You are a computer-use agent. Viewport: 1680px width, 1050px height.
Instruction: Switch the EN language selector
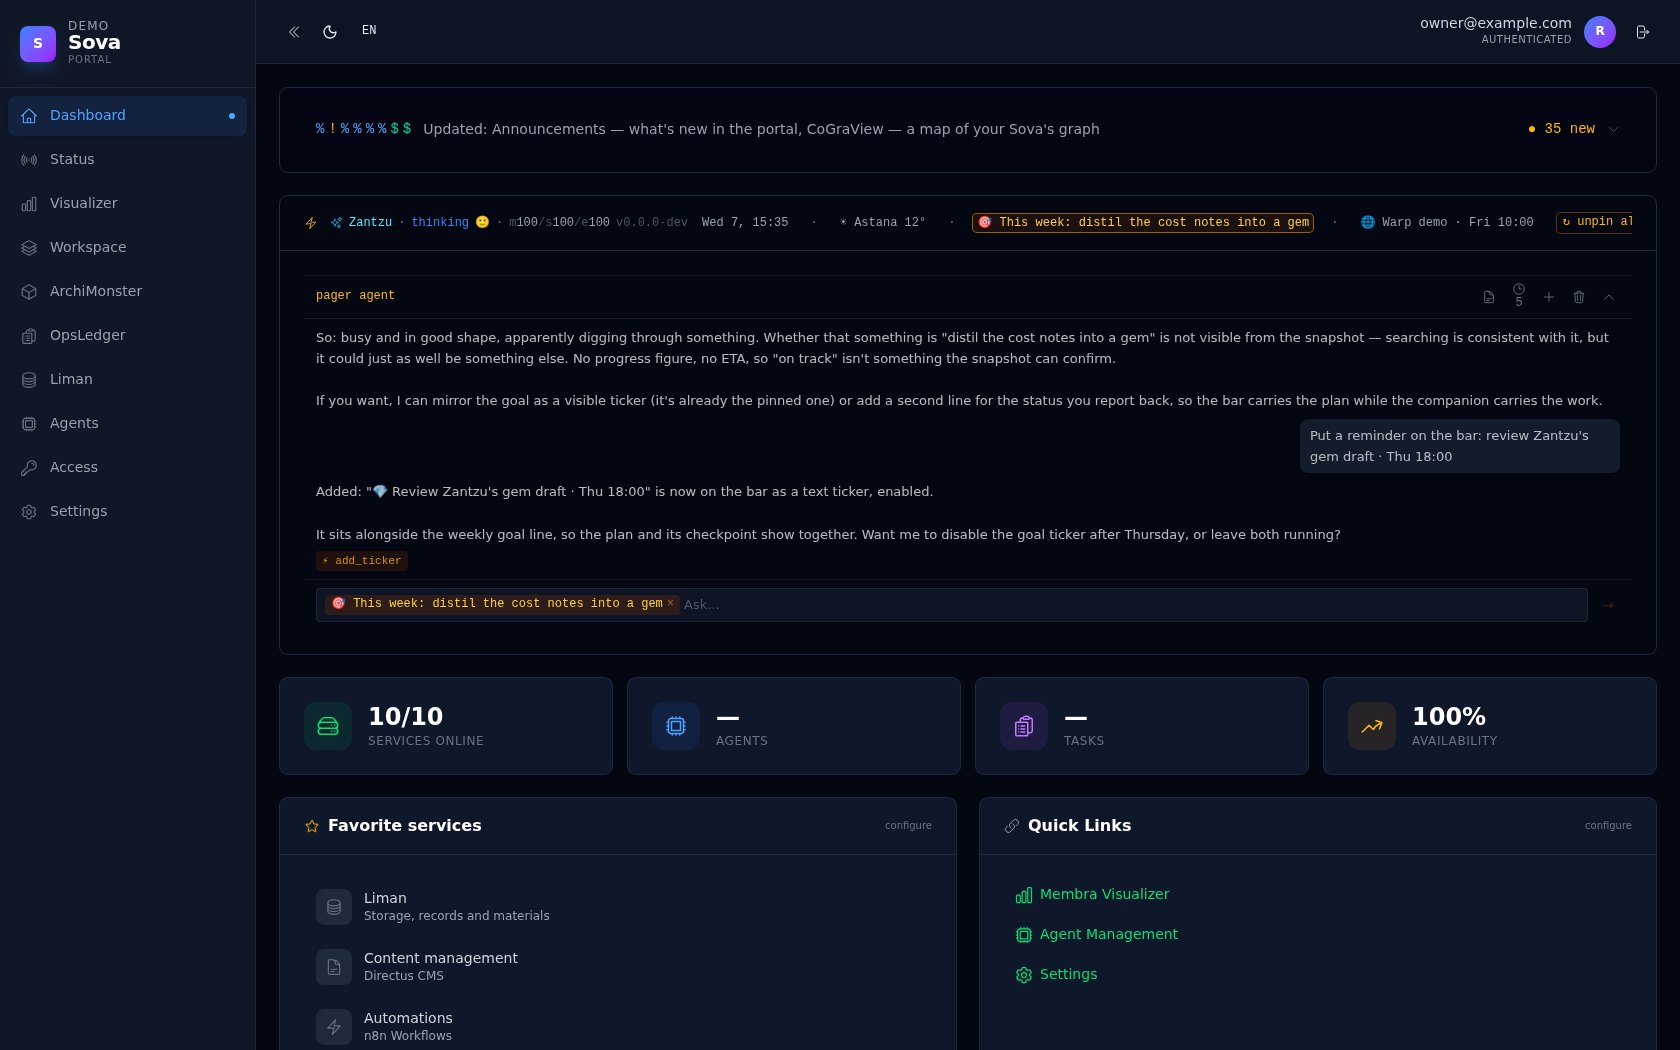pos(369,31)
